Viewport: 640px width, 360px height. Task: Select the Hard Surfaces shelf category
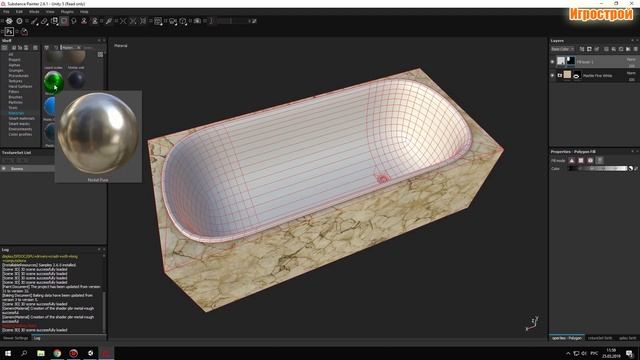click(x=20, y=87)
